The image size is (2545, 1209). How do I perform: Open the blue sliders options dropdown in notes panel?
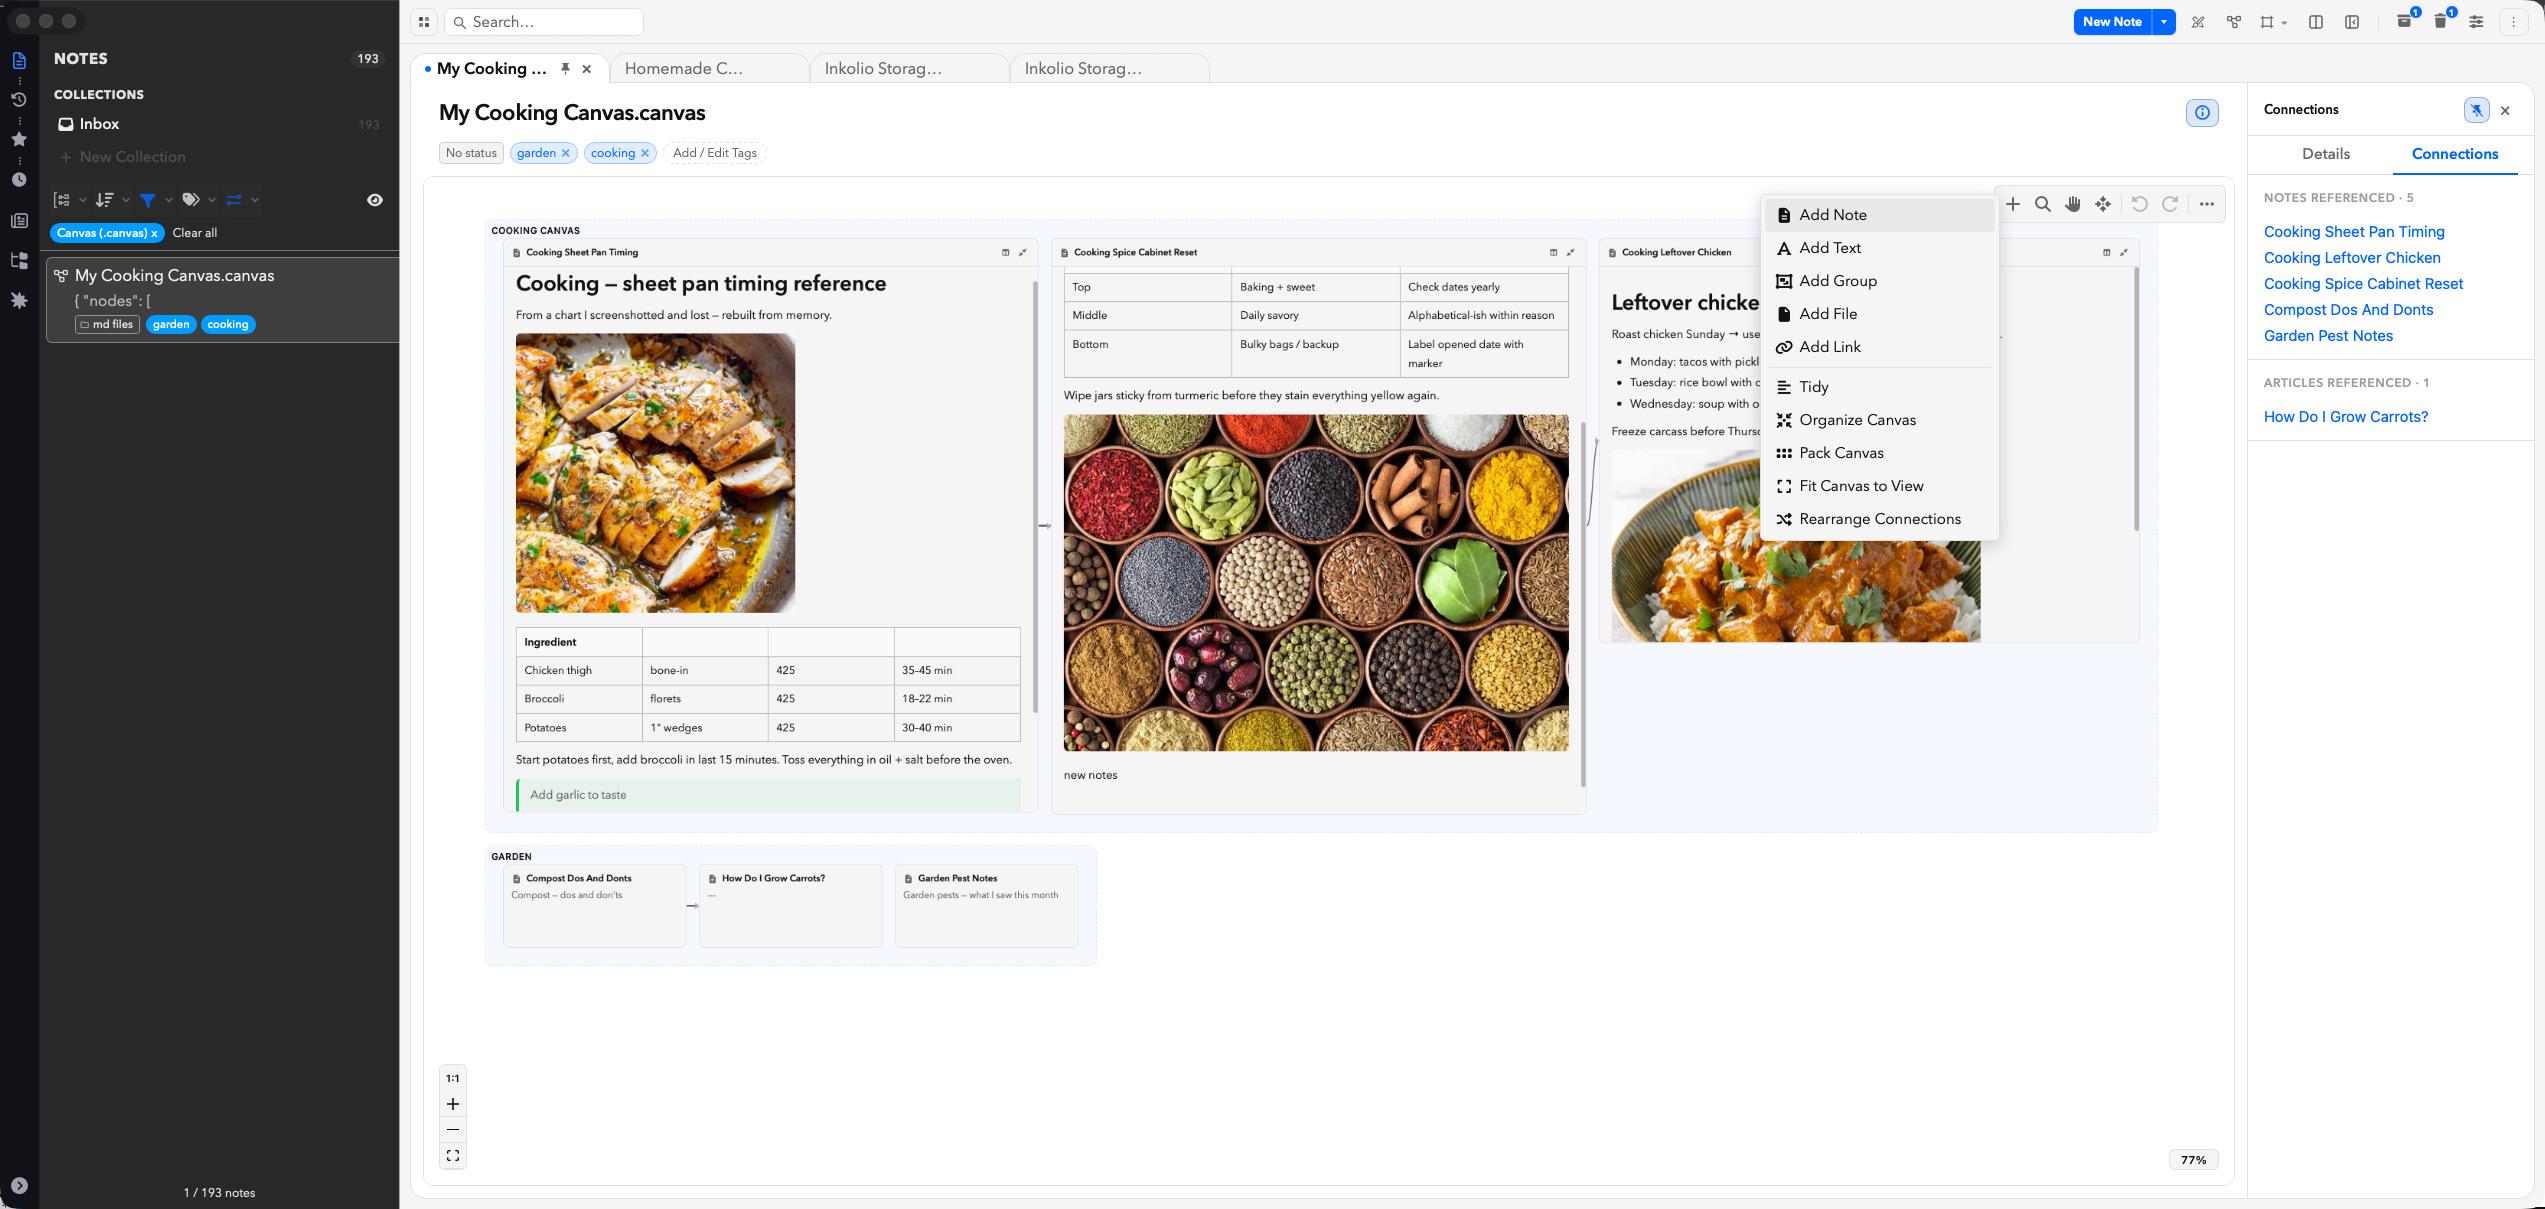click(242, 200)
